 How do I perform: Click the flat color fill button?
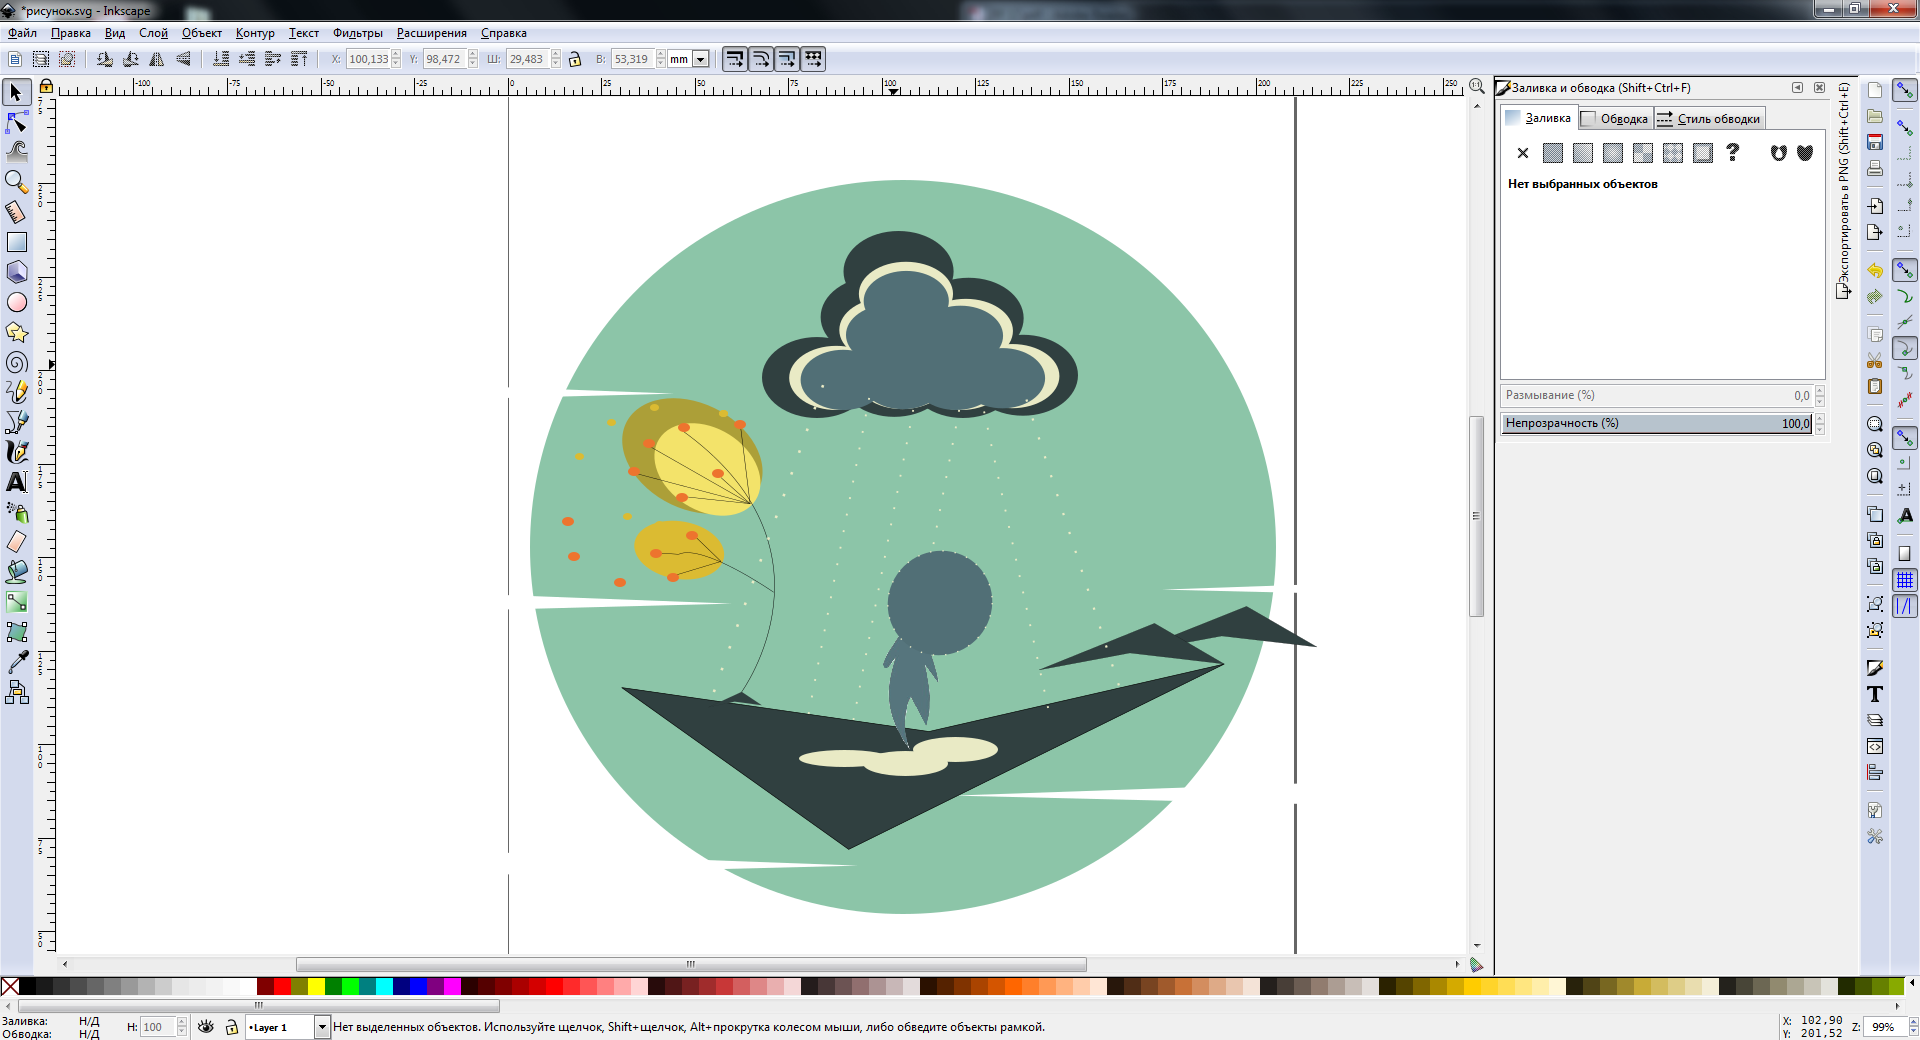pyautogui.click(x=1553, y=153)
